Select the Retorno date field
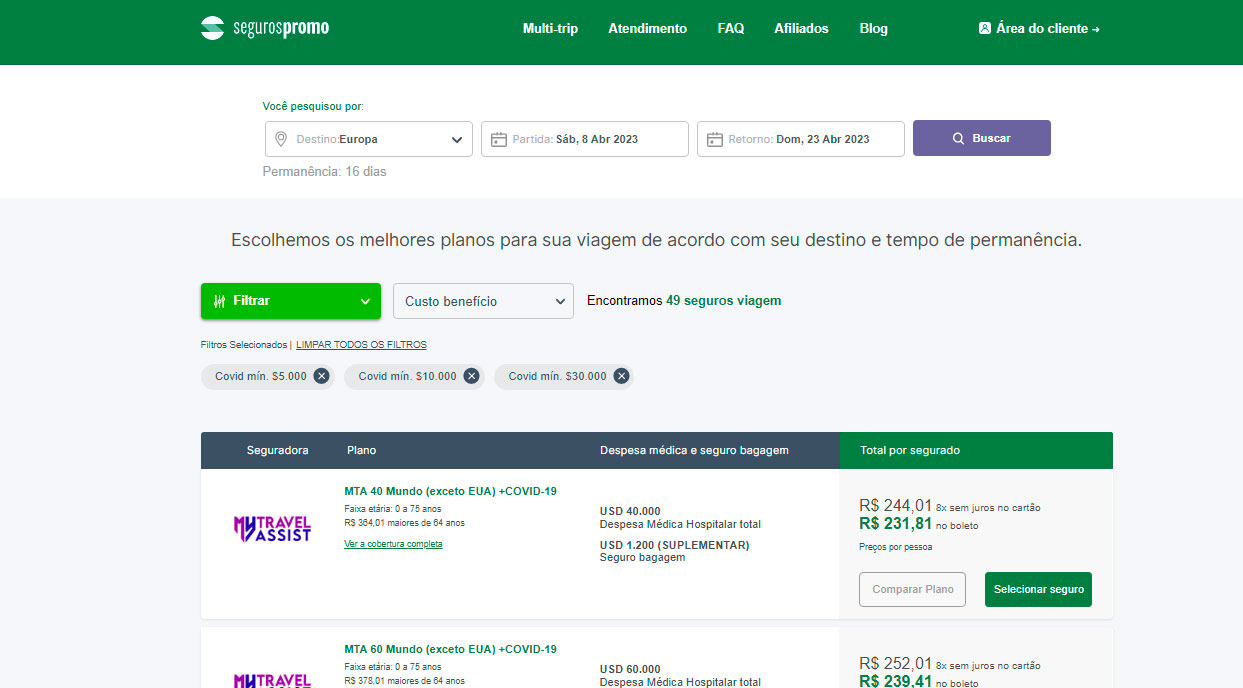1243x688 pixels. click(801, 139)
